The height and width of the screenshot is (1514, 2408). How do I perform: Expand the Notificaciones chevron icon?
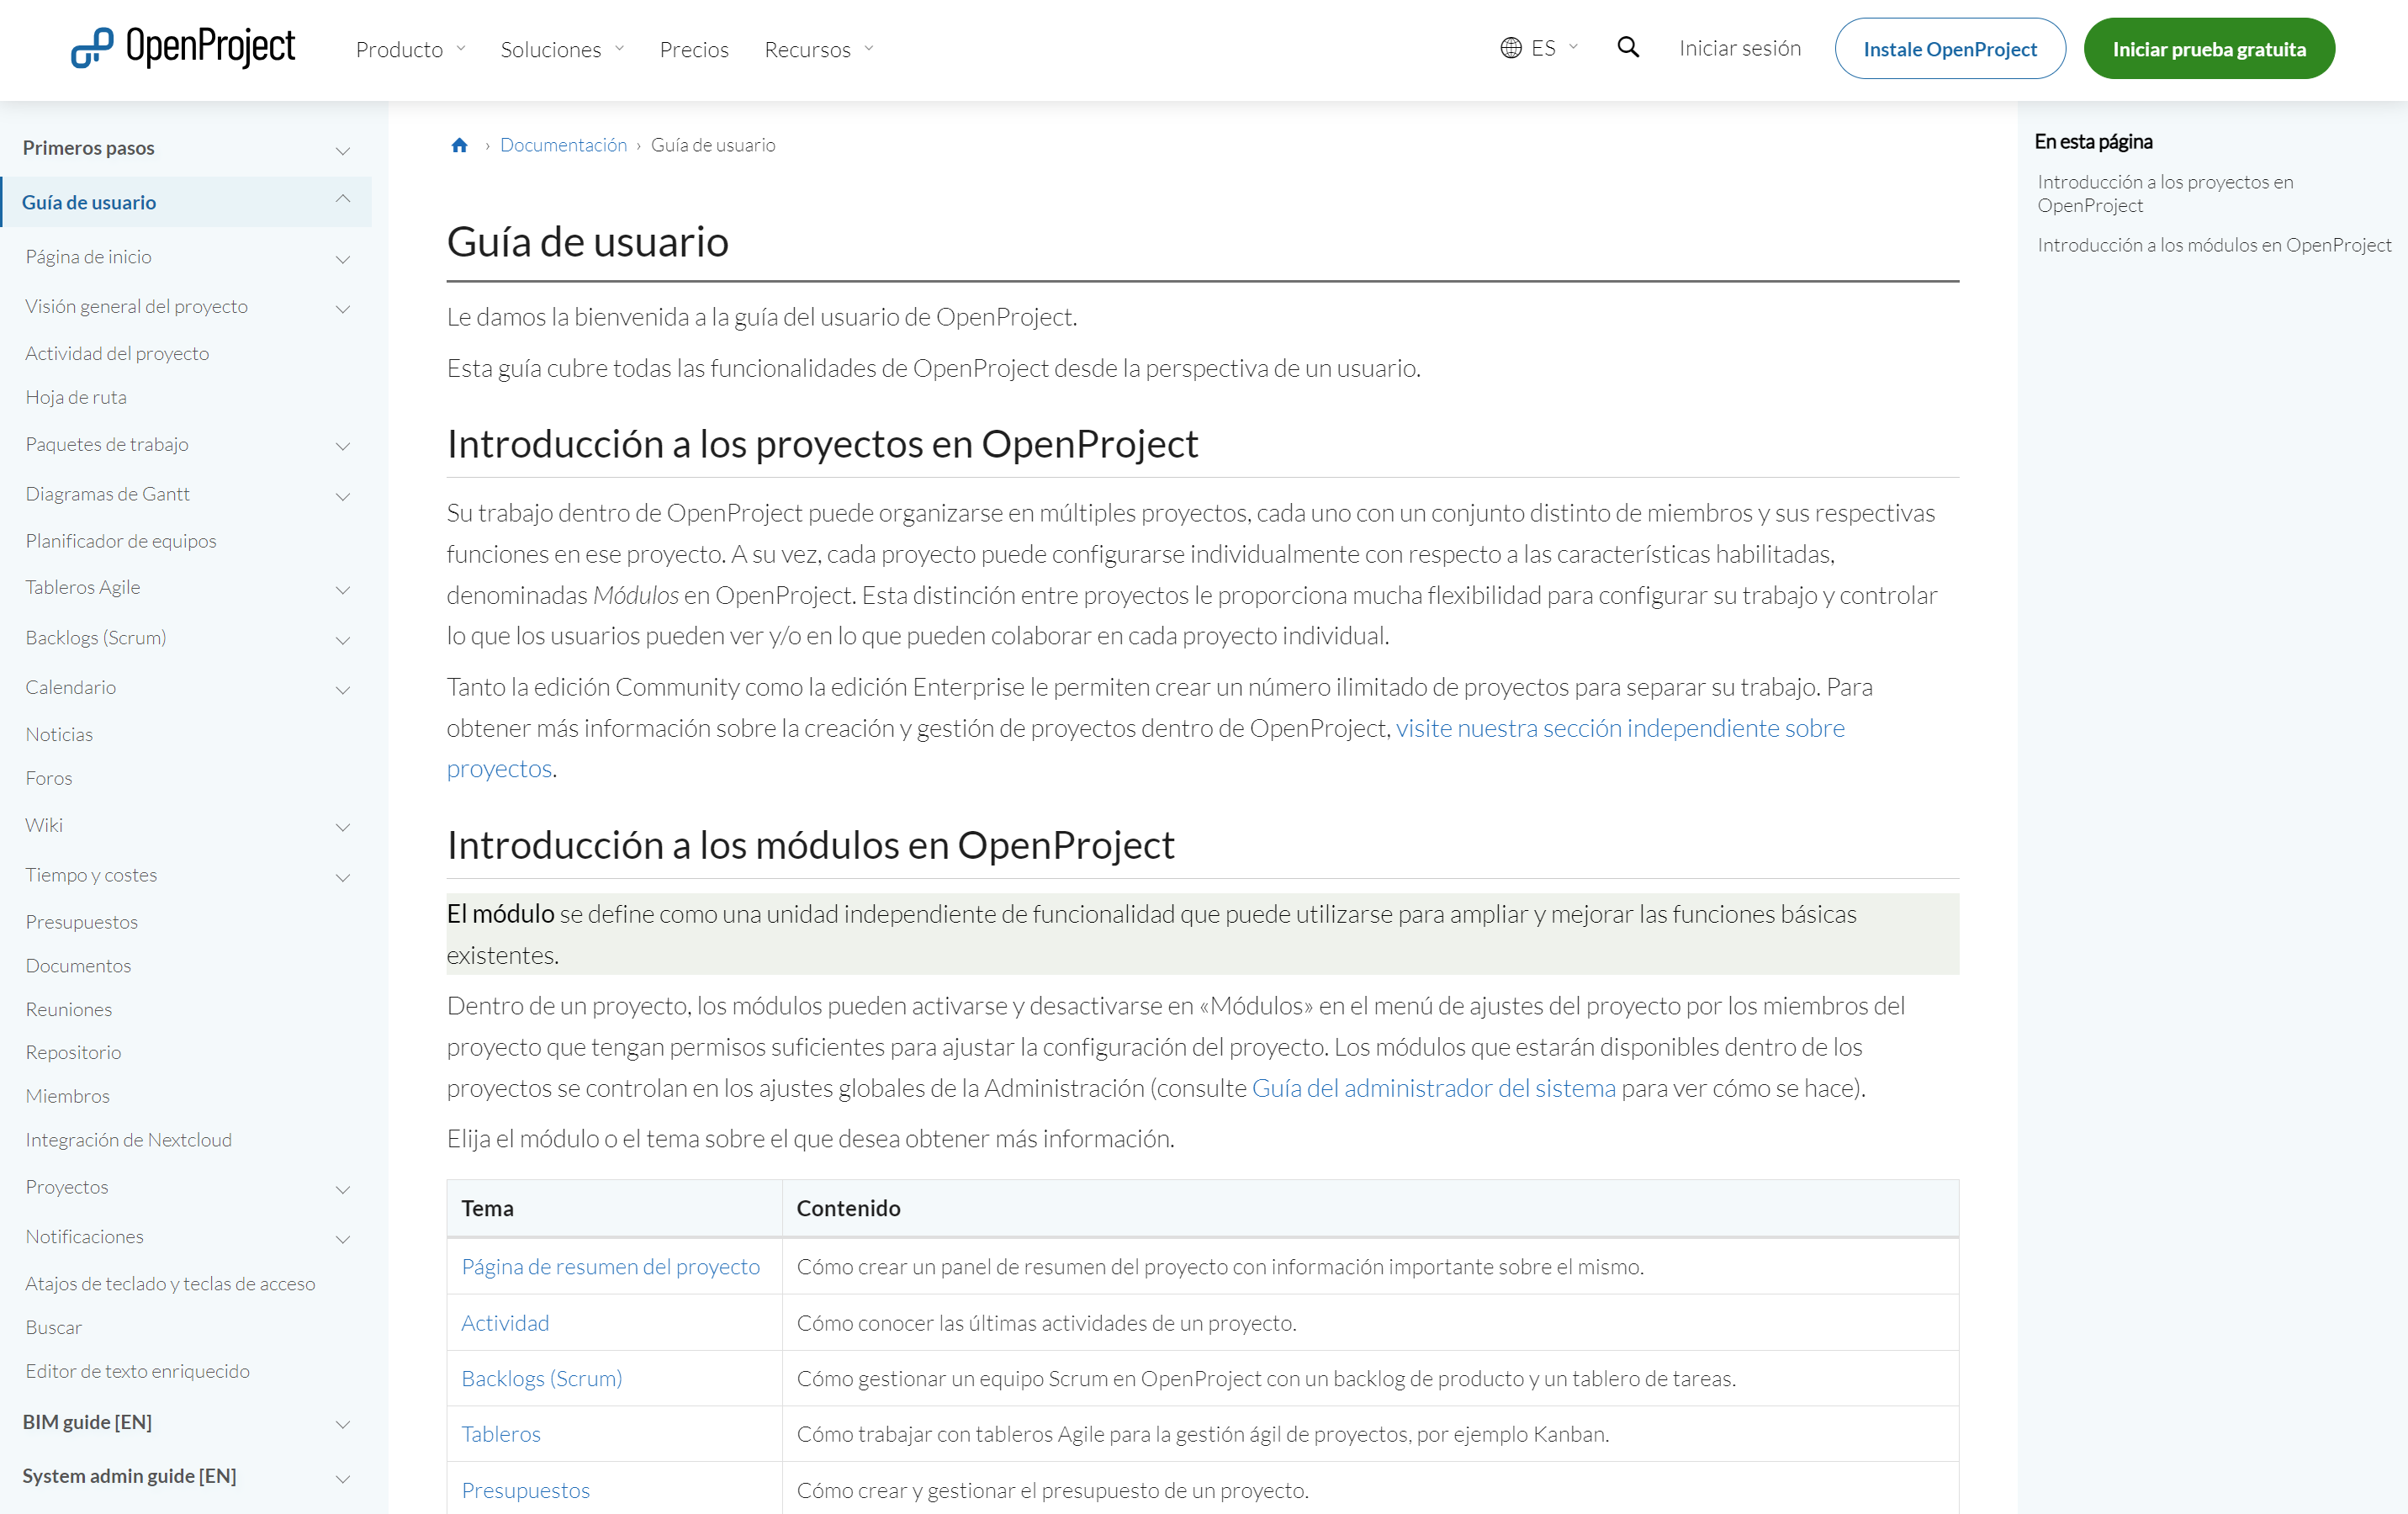pos(343,1239)
